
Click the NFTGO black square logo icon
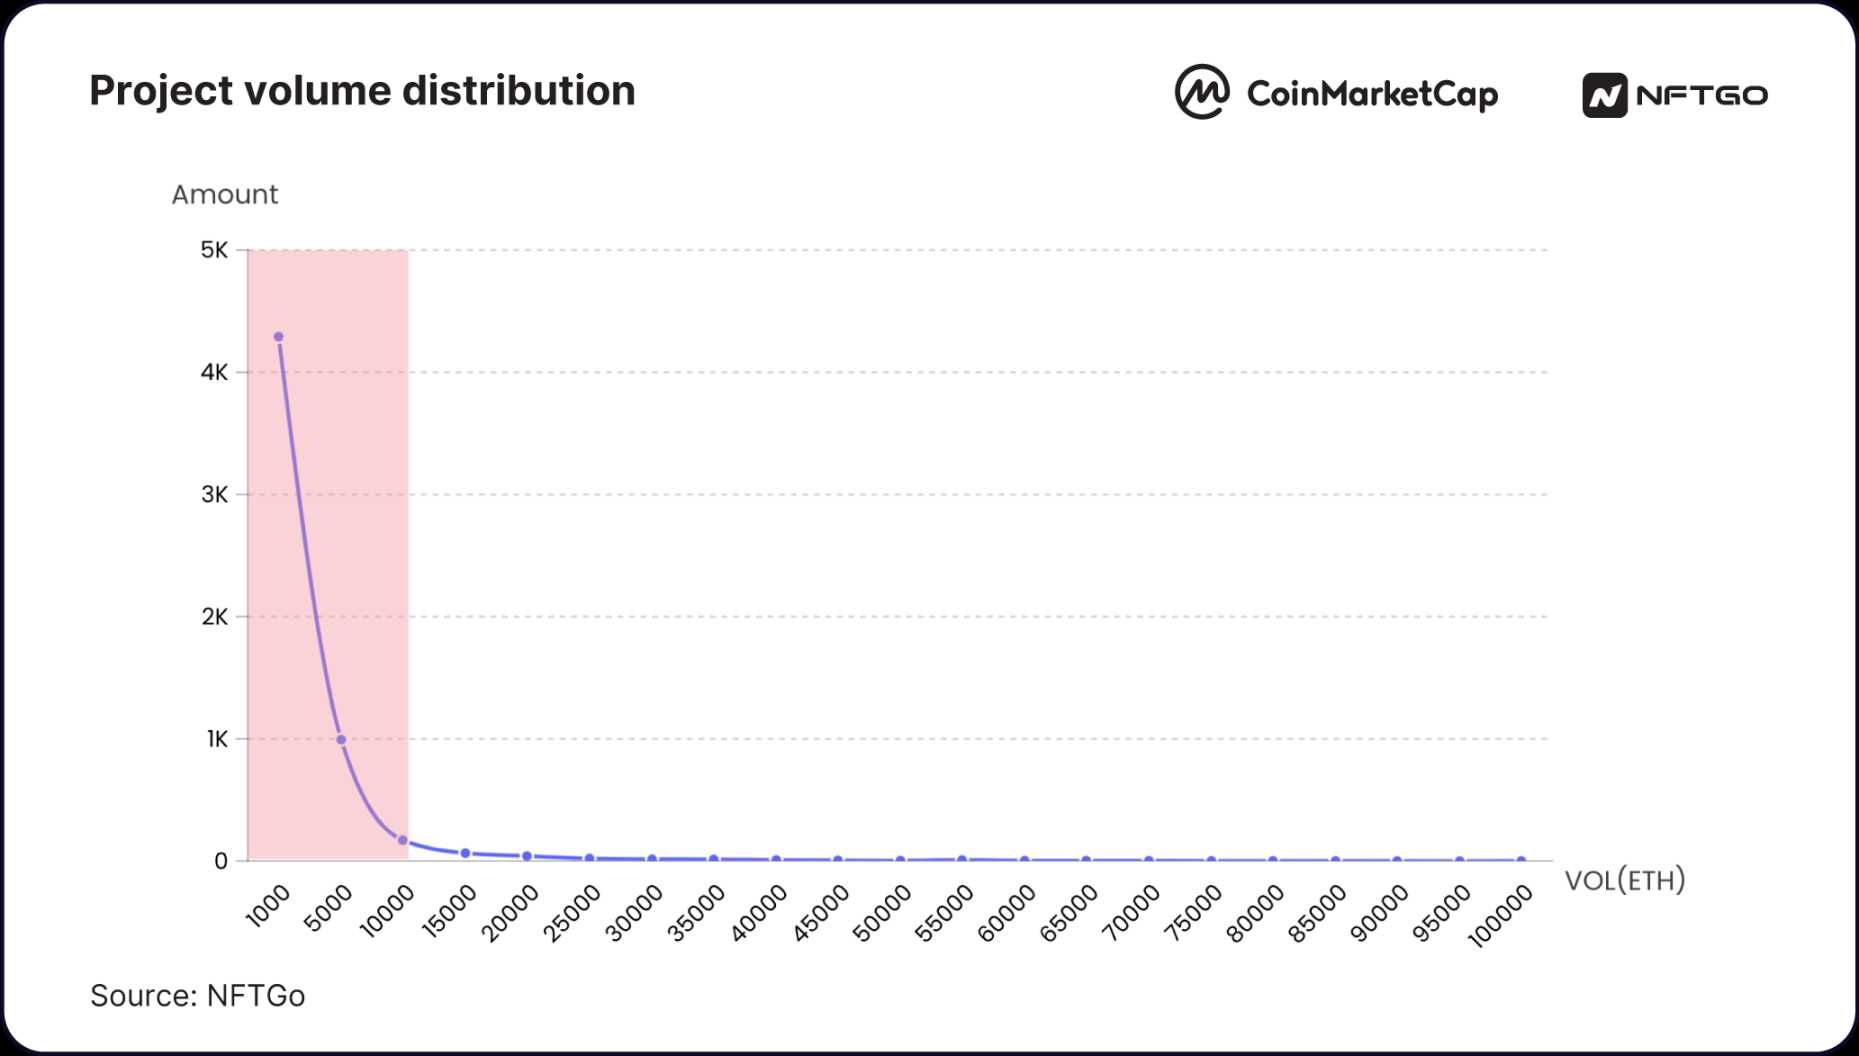1604,96
